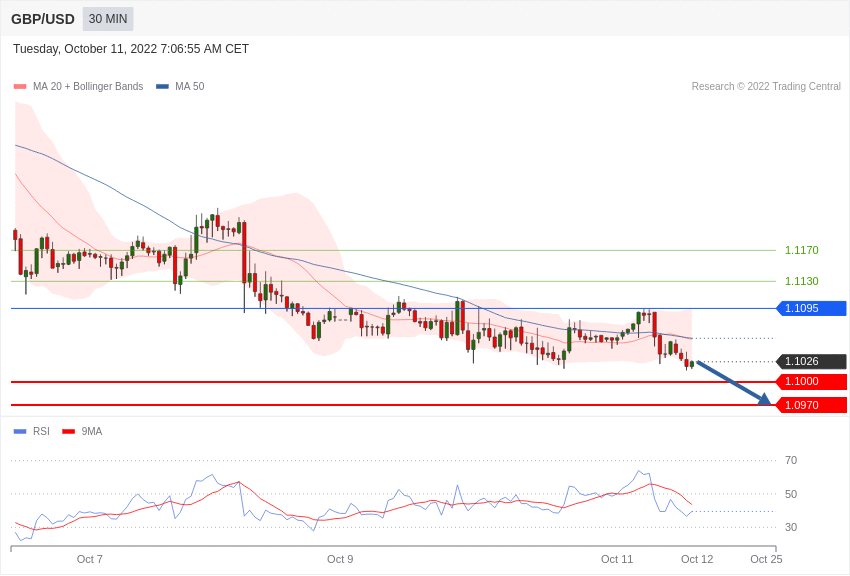
Task: Click the blue MA 50 legend swatch
Action: pyautogui.click(x=162, y=87)
